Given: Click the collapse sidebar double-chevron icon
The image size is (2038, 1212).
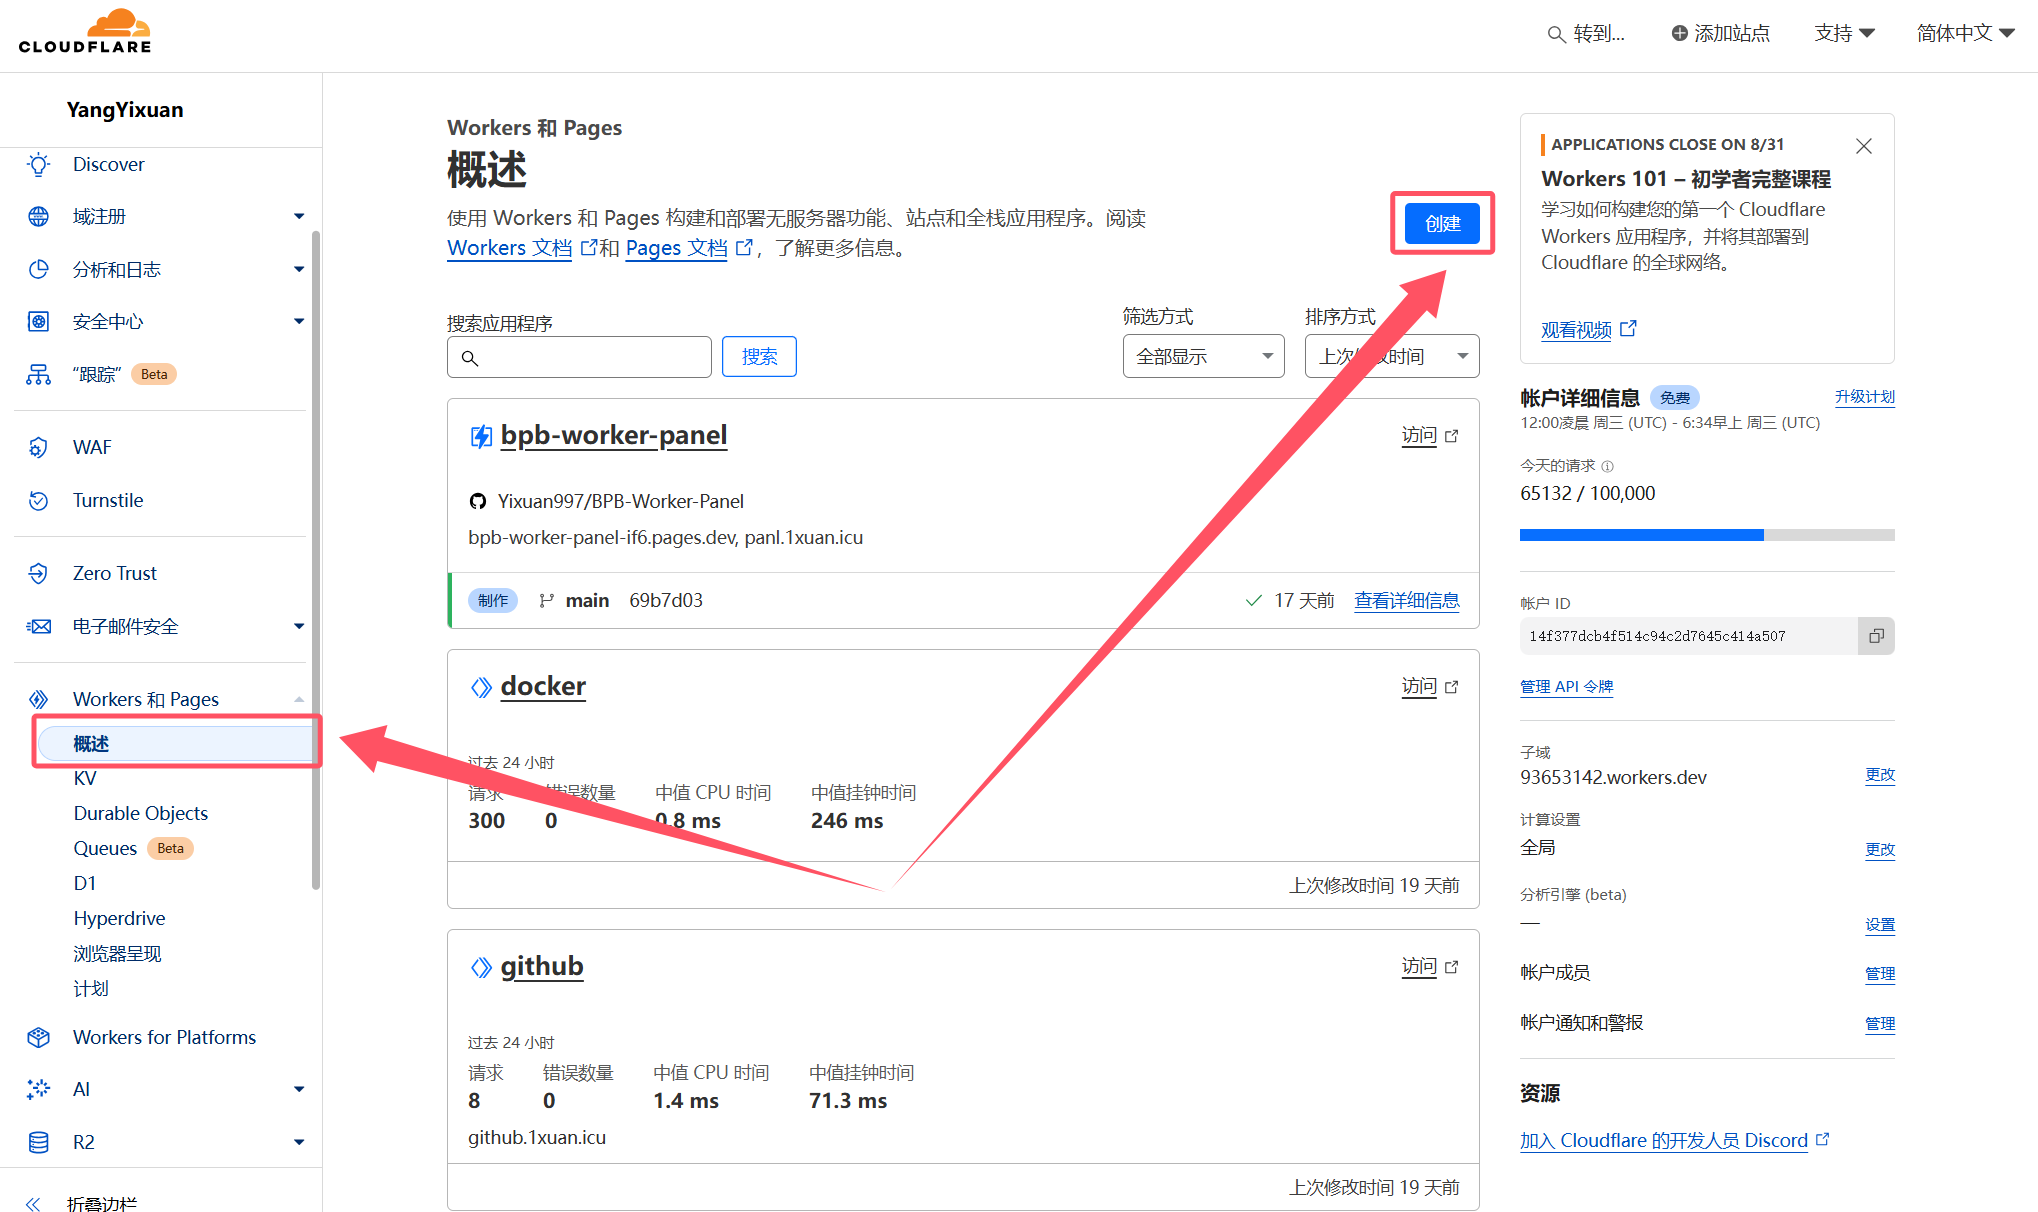Looking at the screenshot, I should coord(33,1203).
